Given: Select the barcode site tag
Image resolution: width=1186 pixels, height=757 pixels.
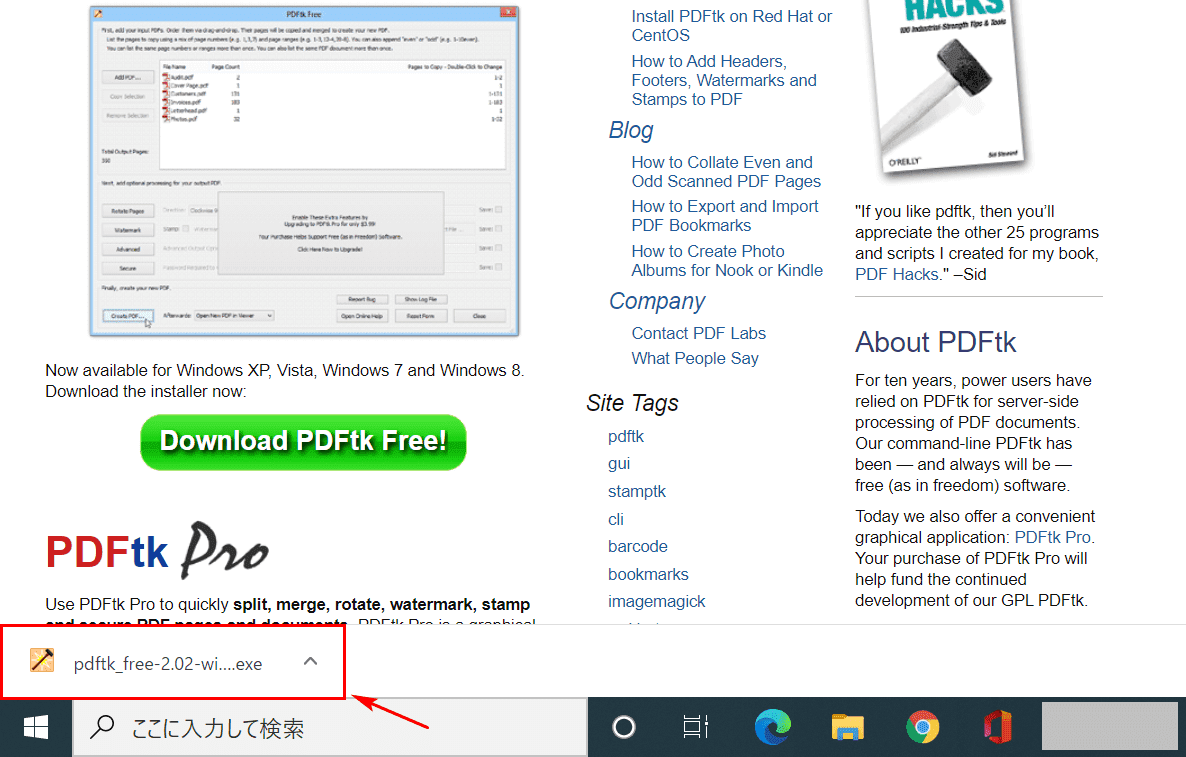Looking at the screenshot, I should point(638,546).
